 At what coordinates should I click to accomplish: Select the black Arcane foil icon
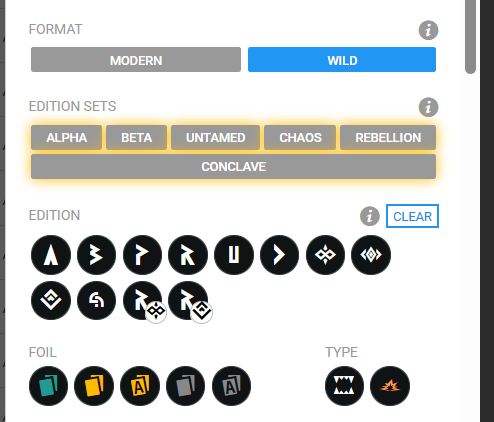tap(231, 386)
